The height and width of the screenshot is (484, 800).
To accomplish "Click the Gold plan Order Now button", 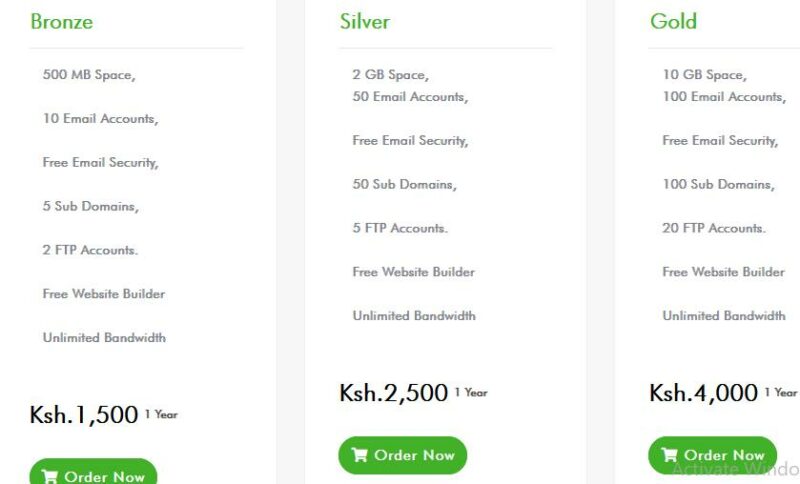I will [x=712, y=455].
